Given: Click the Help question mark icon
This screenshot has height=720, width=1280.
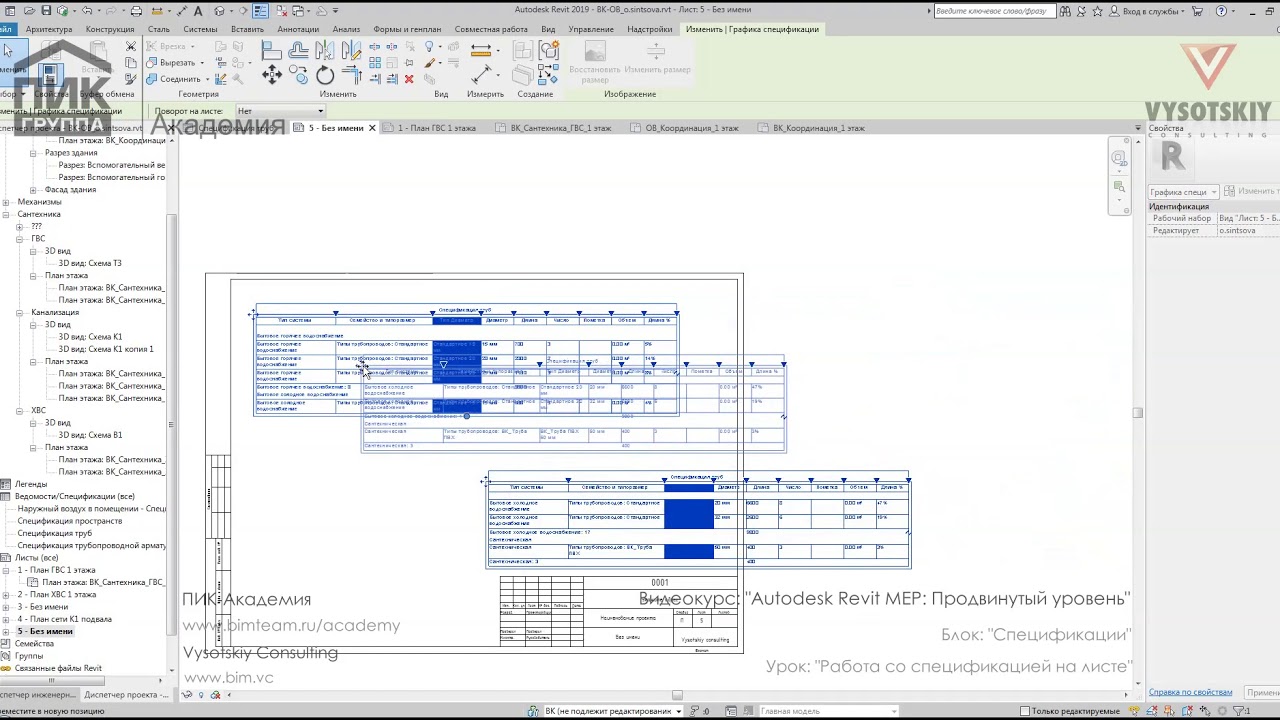Looking at the screenshot, I should pyautogui.click(x=1221, y=11).
